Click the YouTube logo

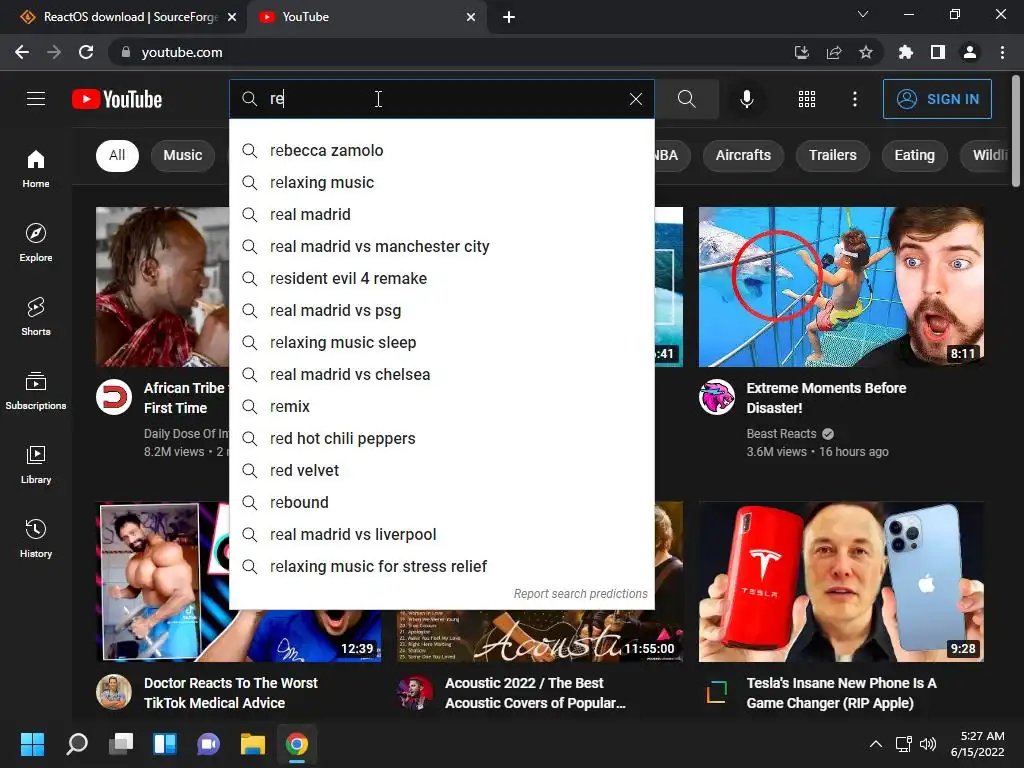(117, 99)
